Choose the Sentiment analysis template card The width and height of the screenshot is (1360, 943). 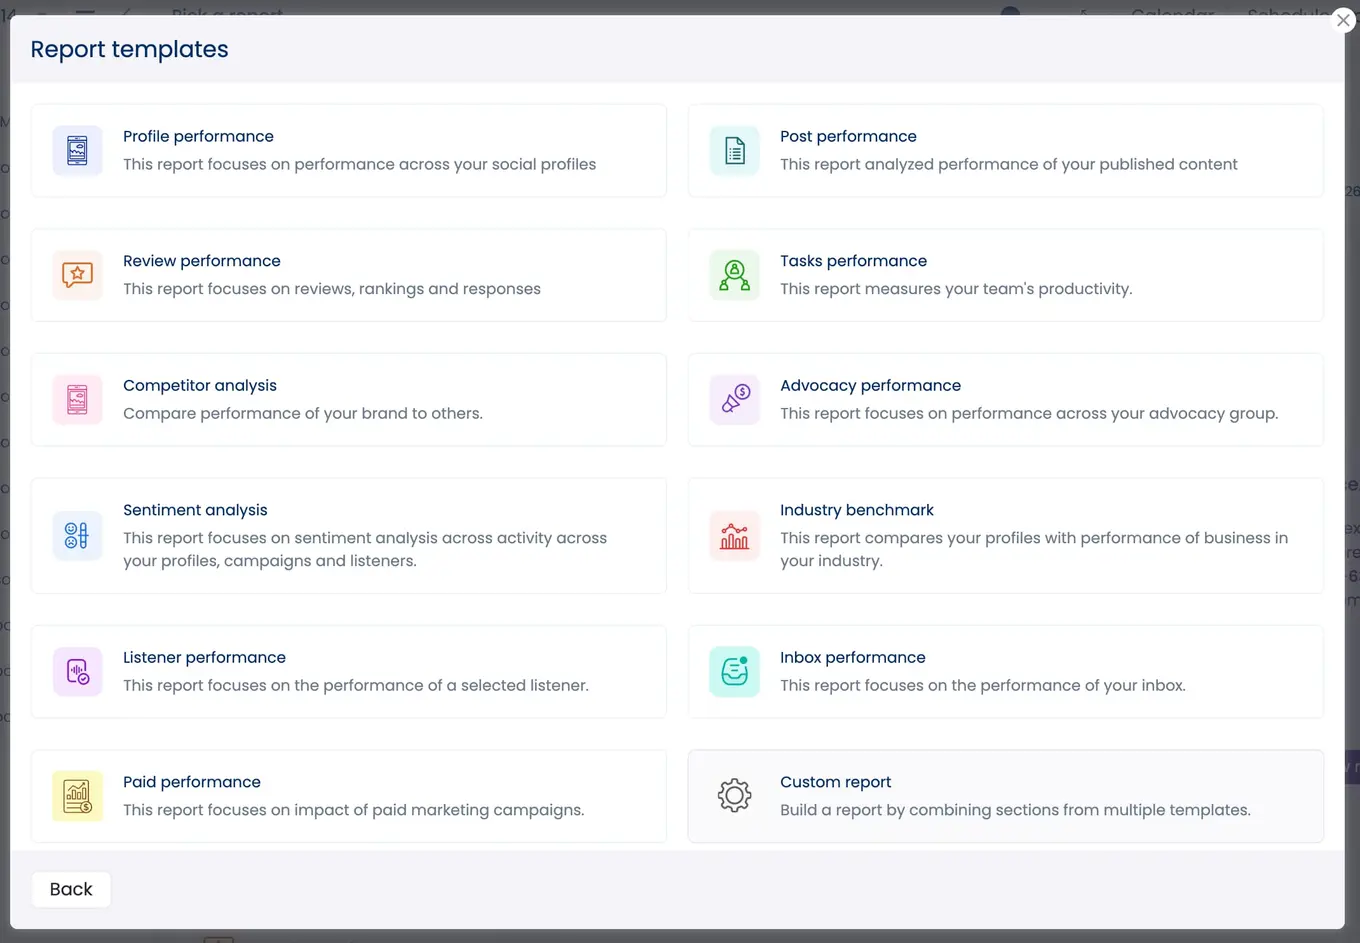point(348,536)
